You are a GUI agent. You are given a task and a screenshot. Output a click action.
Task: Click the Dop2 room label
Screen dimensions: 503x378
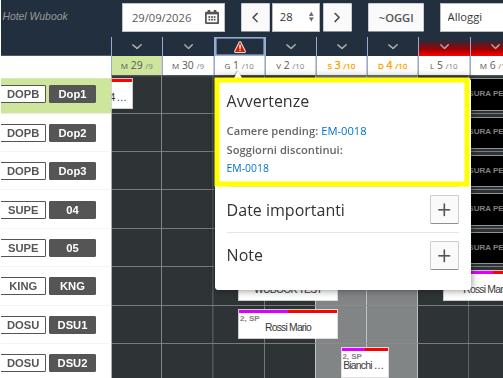[x=72, y=133]
